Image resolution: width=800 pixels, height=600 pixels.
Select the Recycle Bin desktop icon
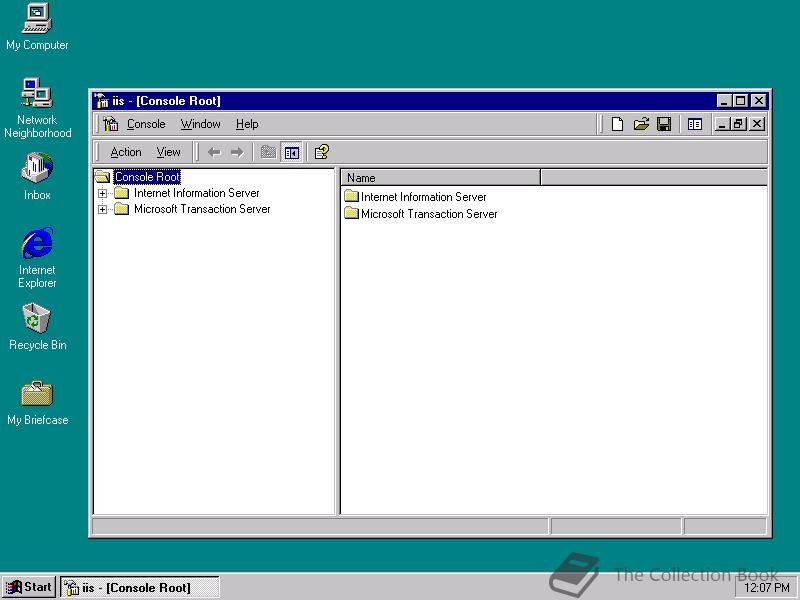tap(37, 327)
